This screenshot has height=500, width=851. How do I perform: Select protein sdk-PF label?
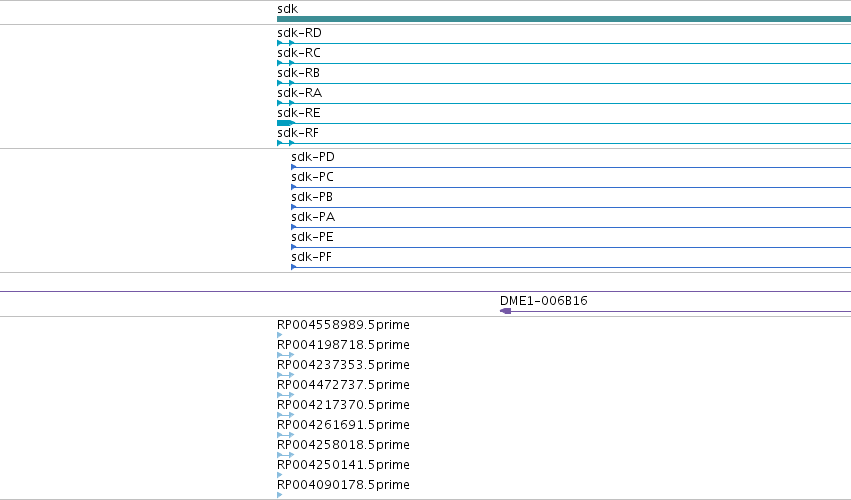[x=312, y=258]
